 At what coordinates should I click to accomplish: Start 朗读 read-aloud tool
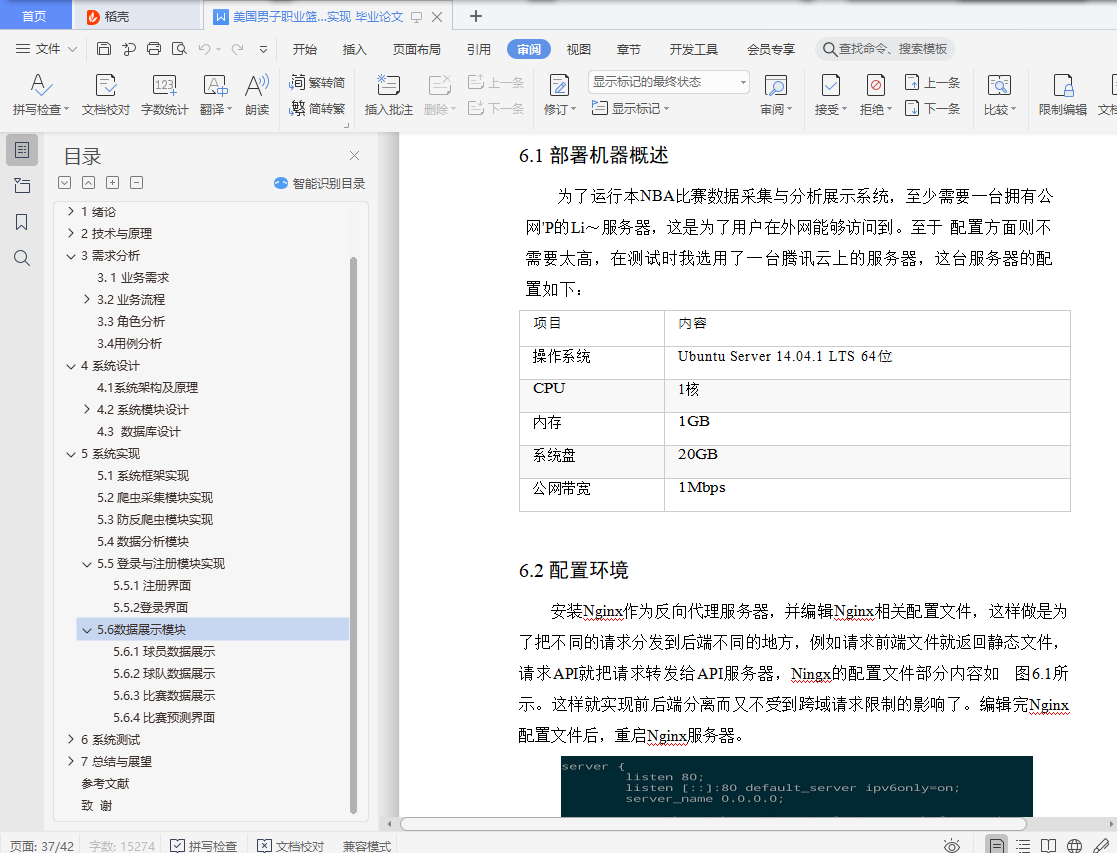(x=257, y=94)
